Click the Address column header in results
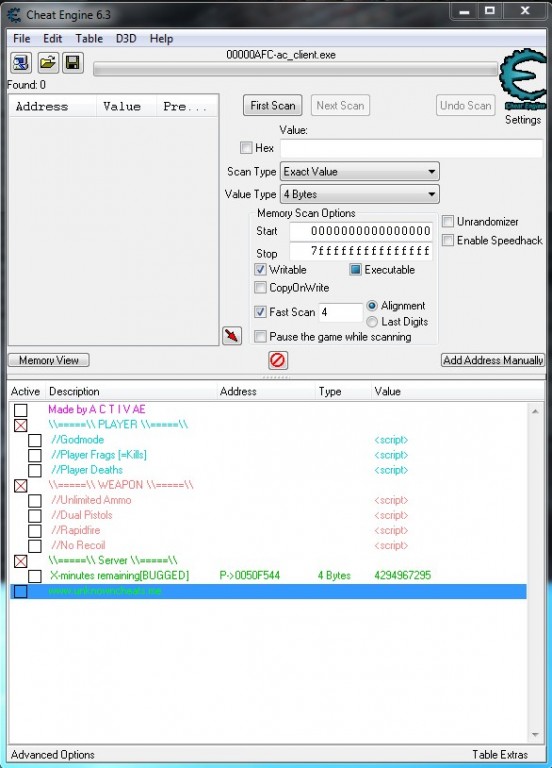 (52, 106)
